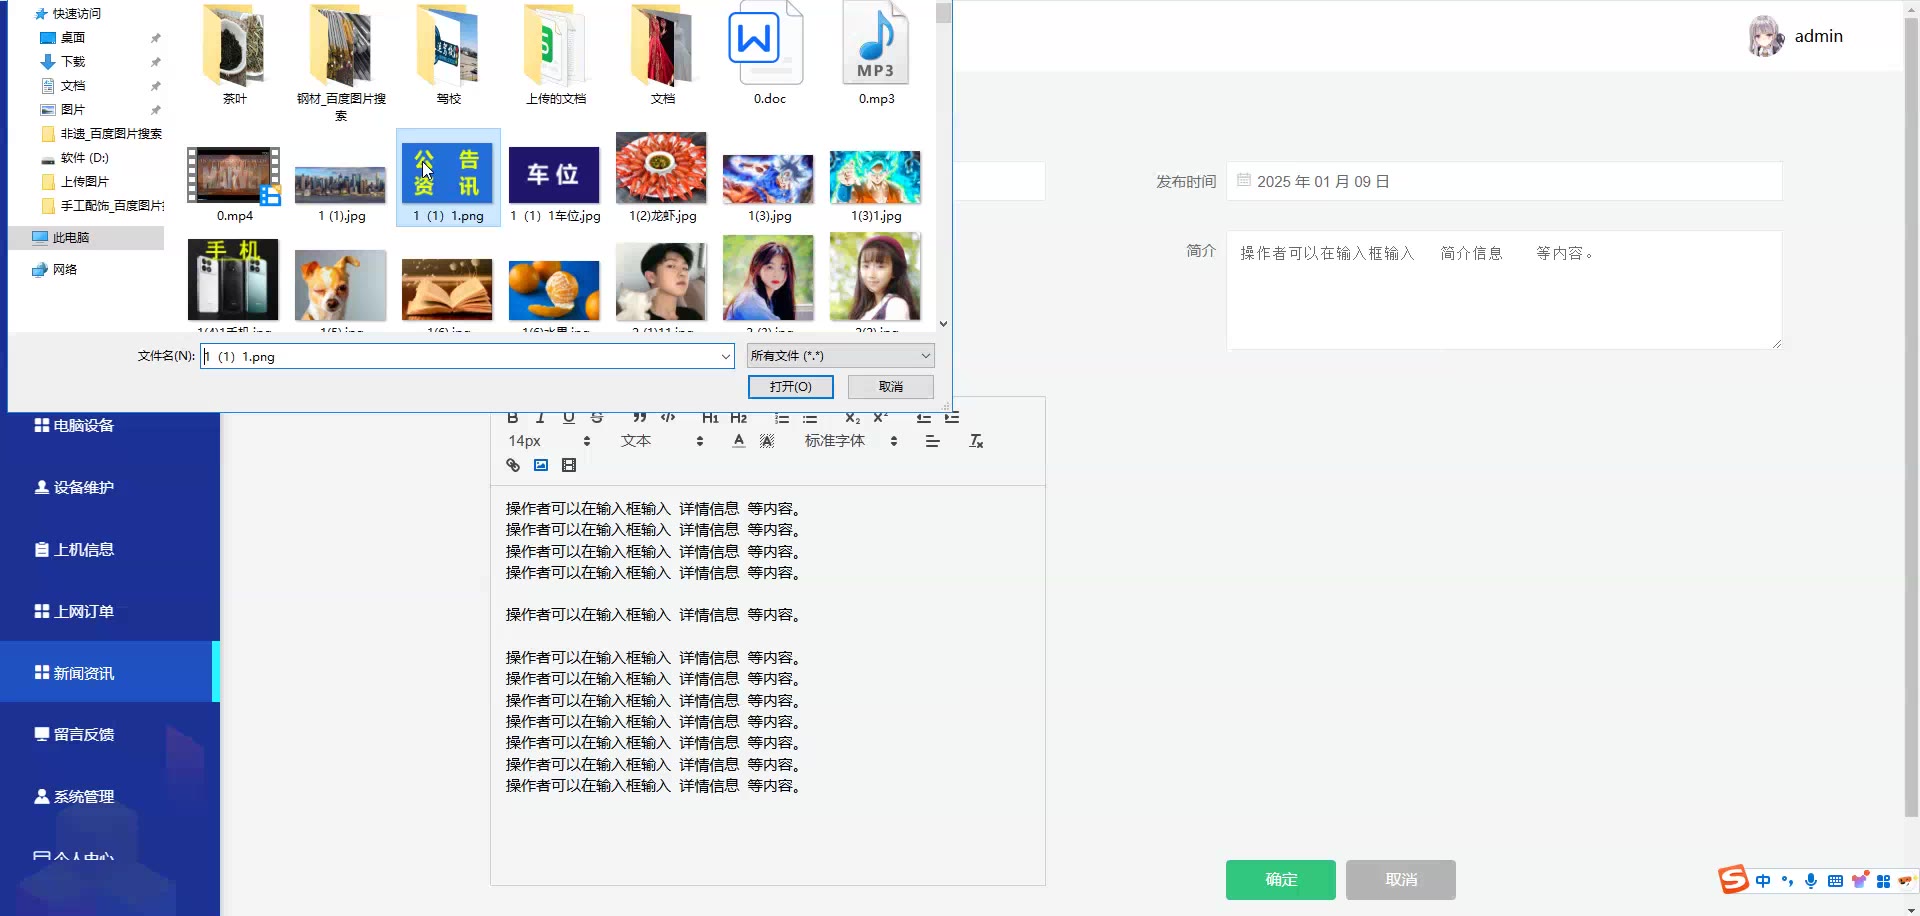Select the 茶叶 folder
Image resolution: width=1920 pixels, height=916 pixels.
coord(234,55)
